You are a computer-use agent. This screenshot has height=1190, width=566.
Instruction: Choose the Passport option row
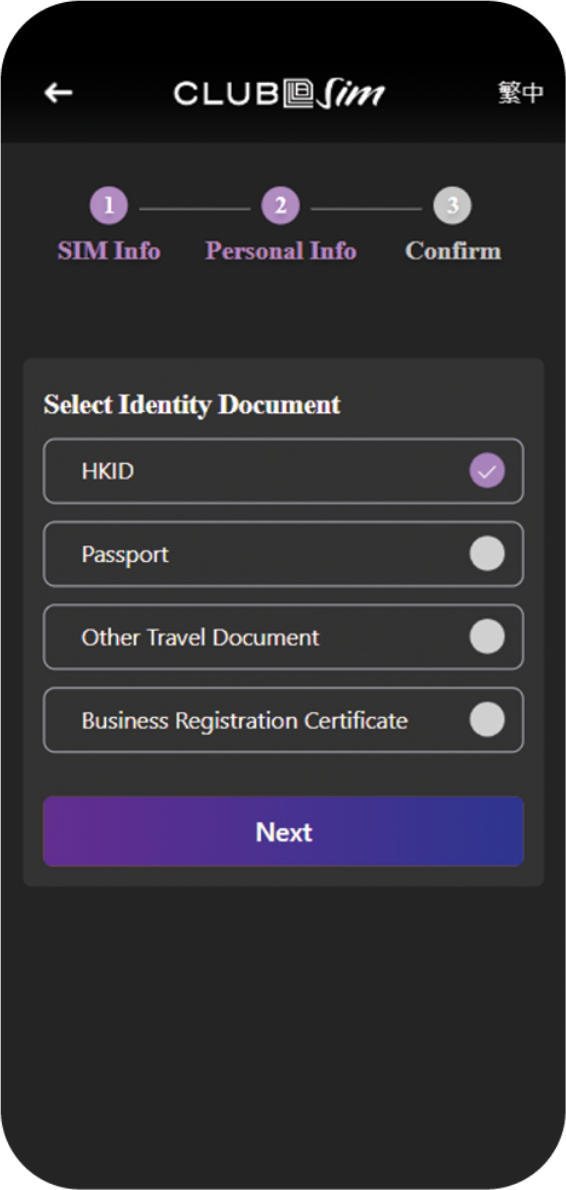click(x=283, y=554)
